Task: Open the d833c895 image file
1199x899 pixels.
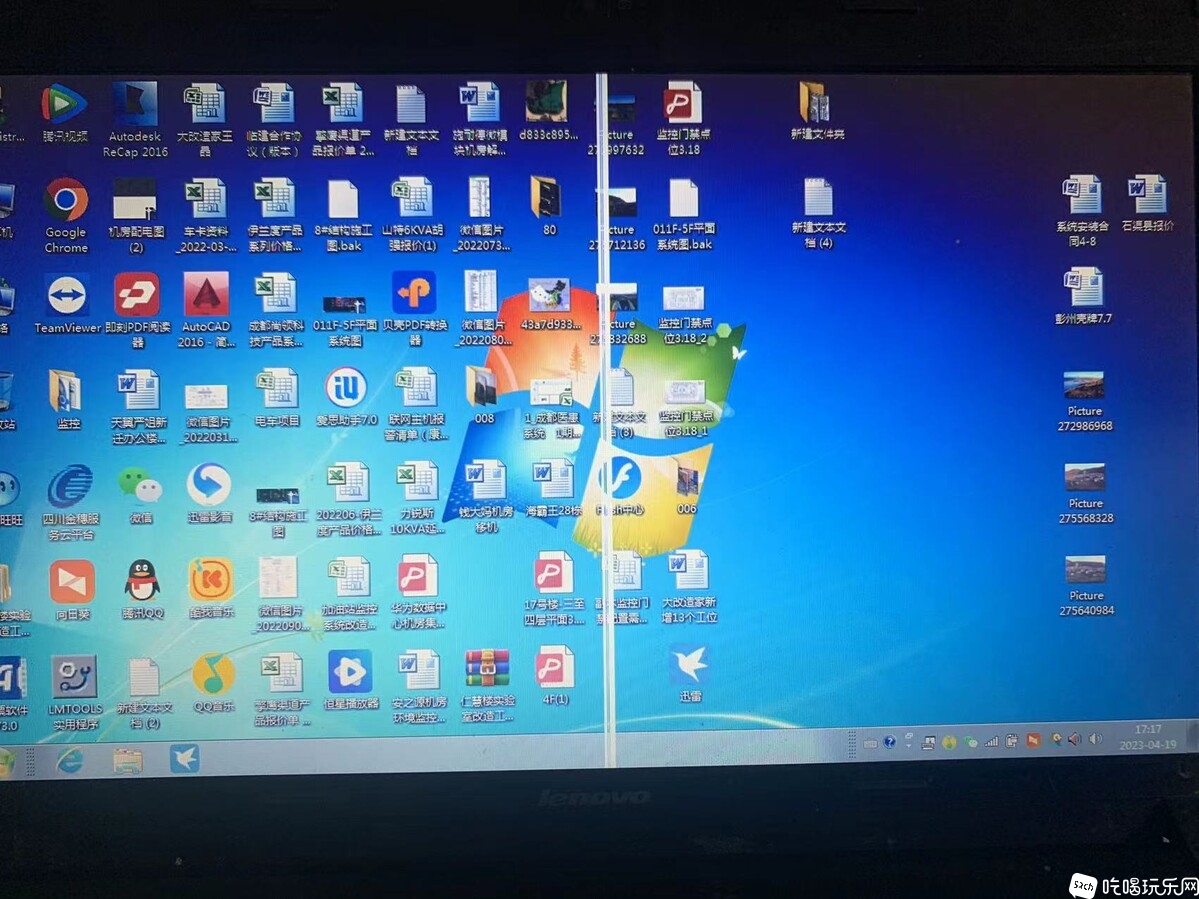Action: pos(548,111)
